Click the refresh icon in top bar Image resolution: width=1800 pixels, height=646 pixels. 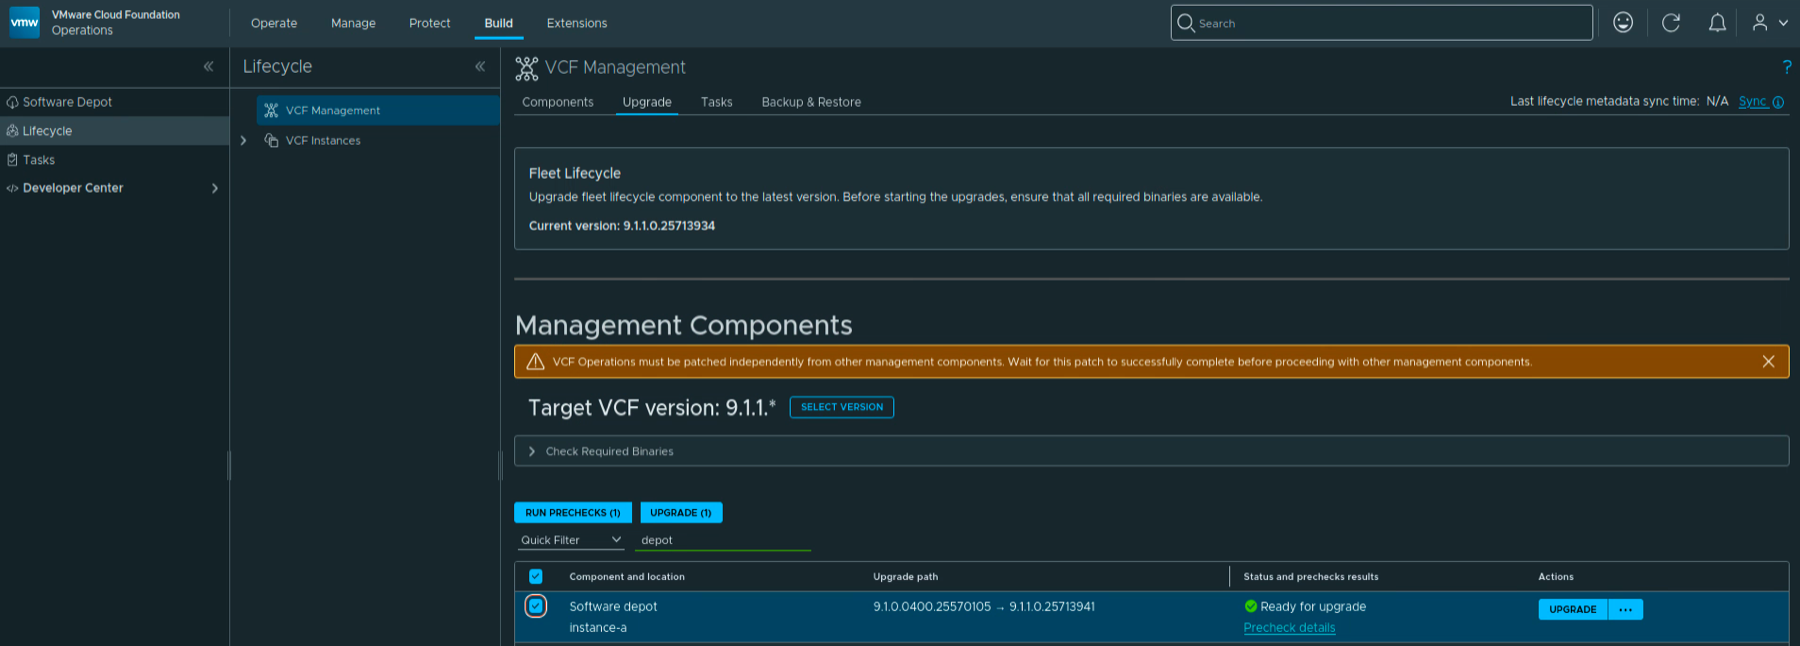1671,22
